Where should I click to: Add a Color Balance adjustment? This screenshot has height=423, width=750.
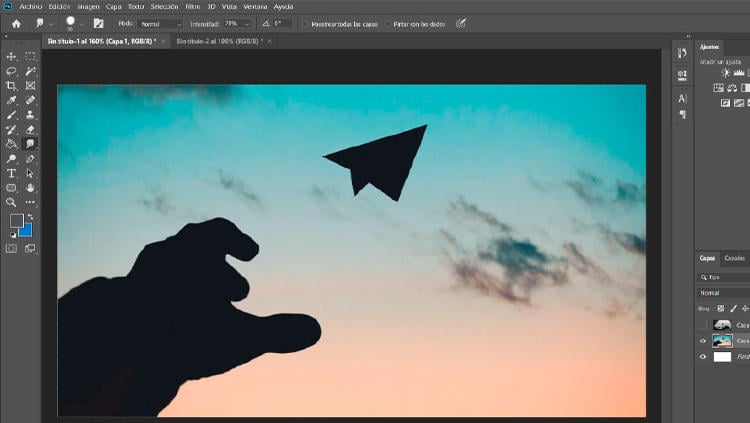(732, 88)
